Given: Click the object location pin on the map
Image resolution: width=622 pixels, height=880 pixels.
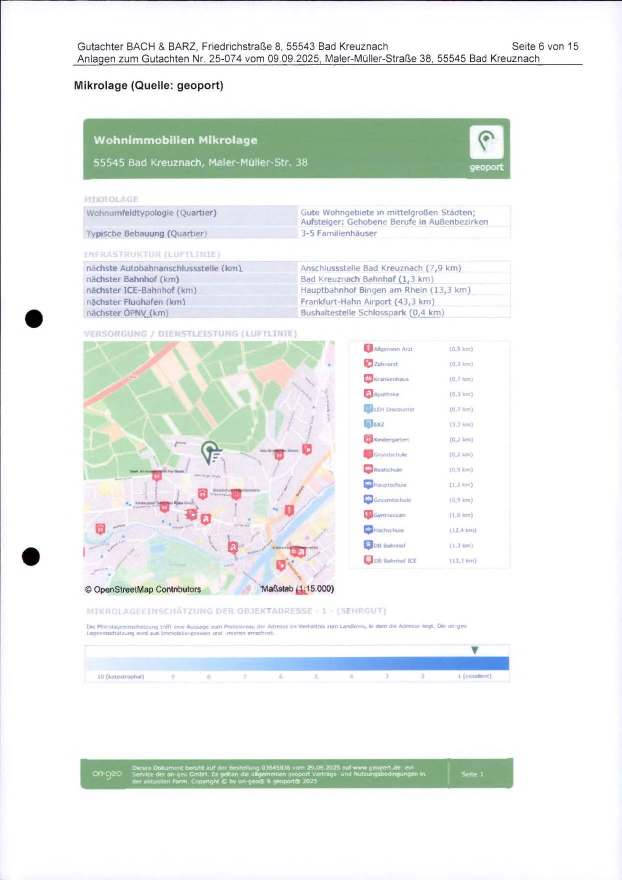Looking at the screenshot, I should click(x=211, y=452).
